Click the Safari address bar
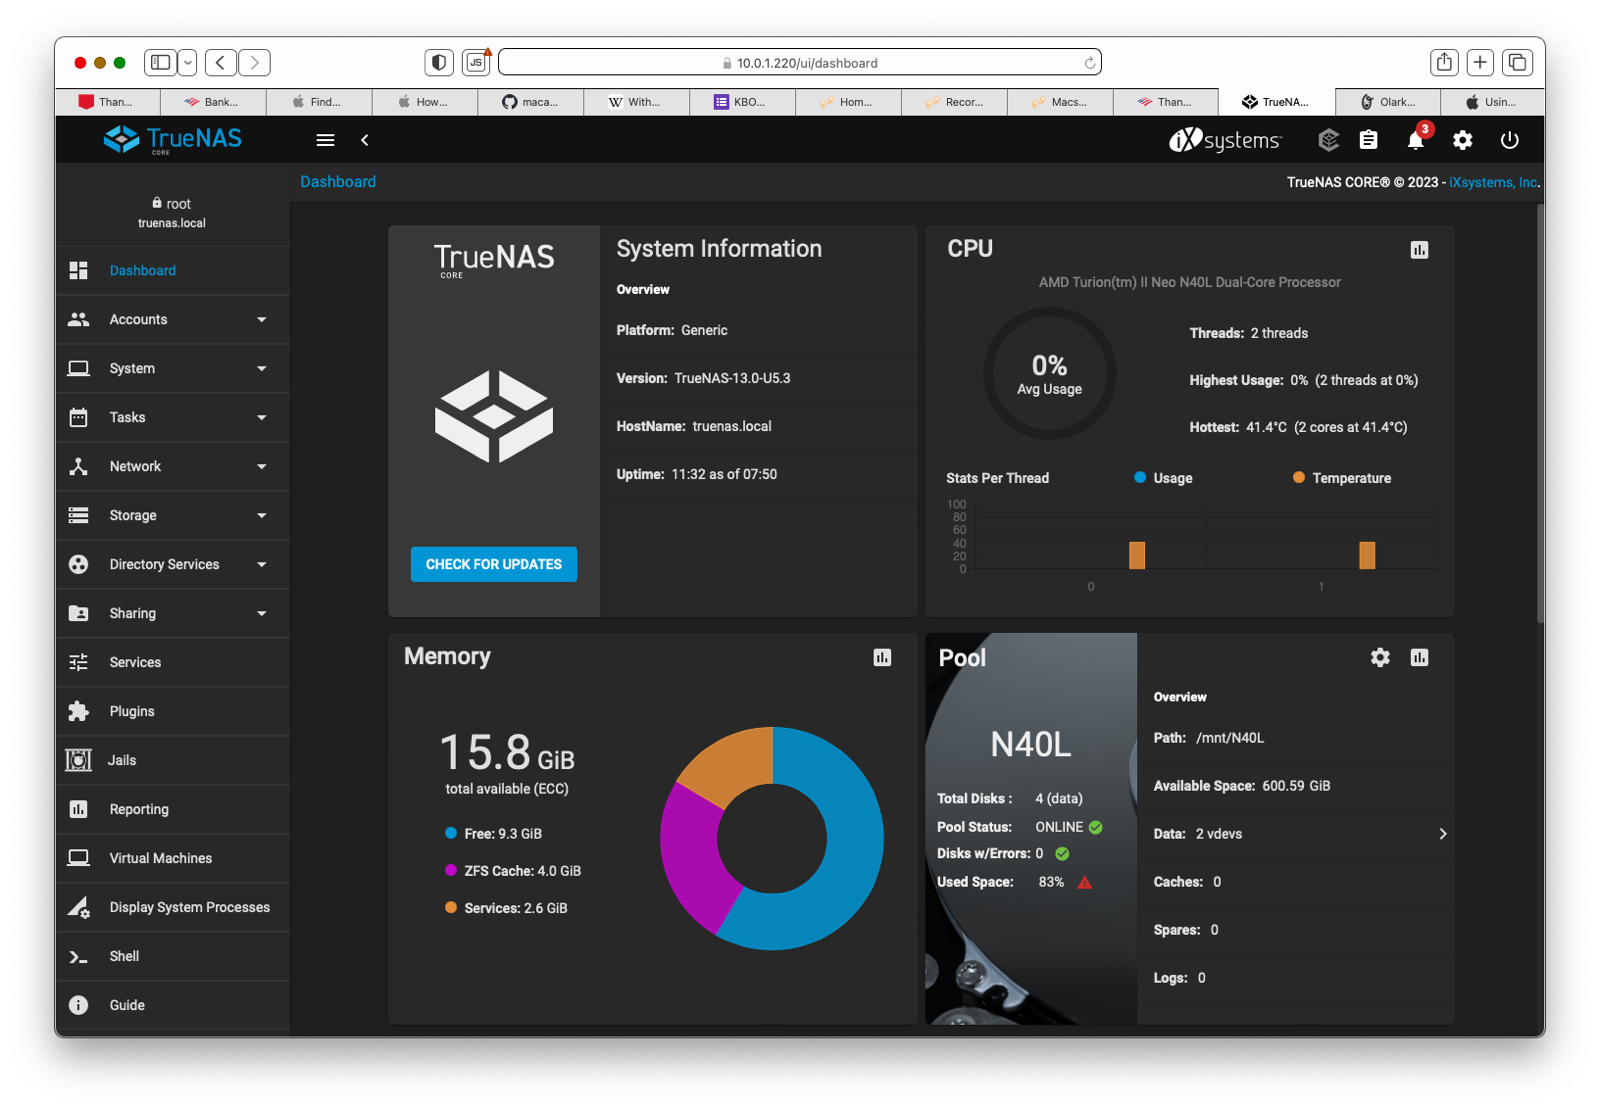This screenshot has height=1110, width=1600. tap(800, 62)
